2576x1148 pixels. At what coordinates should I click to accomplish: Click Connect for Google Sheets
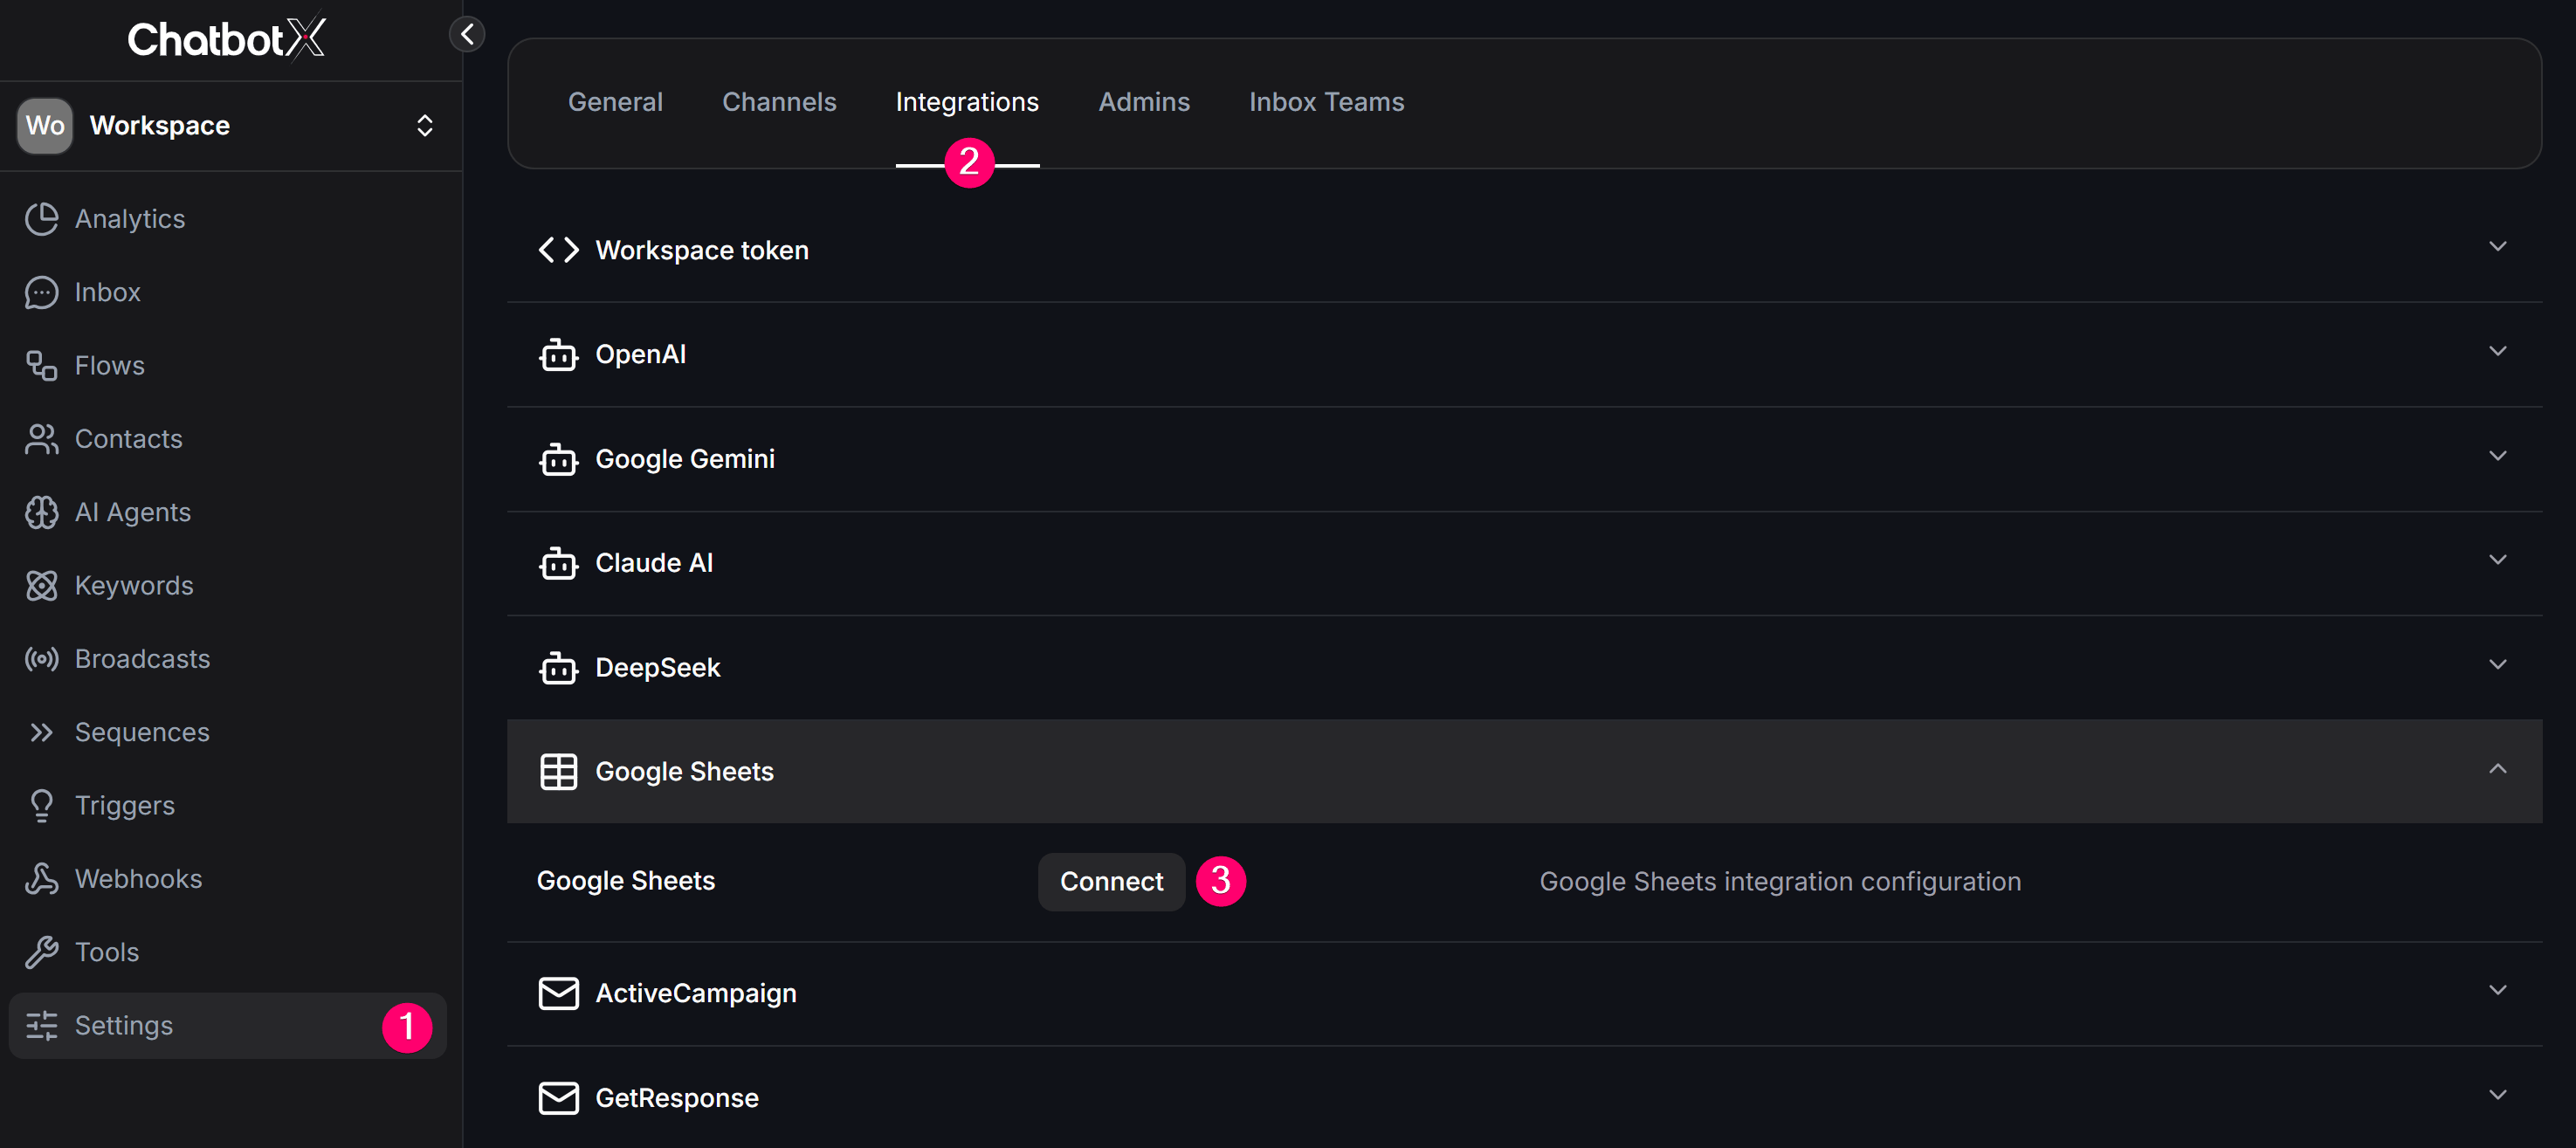click(x=1111, y=881)
